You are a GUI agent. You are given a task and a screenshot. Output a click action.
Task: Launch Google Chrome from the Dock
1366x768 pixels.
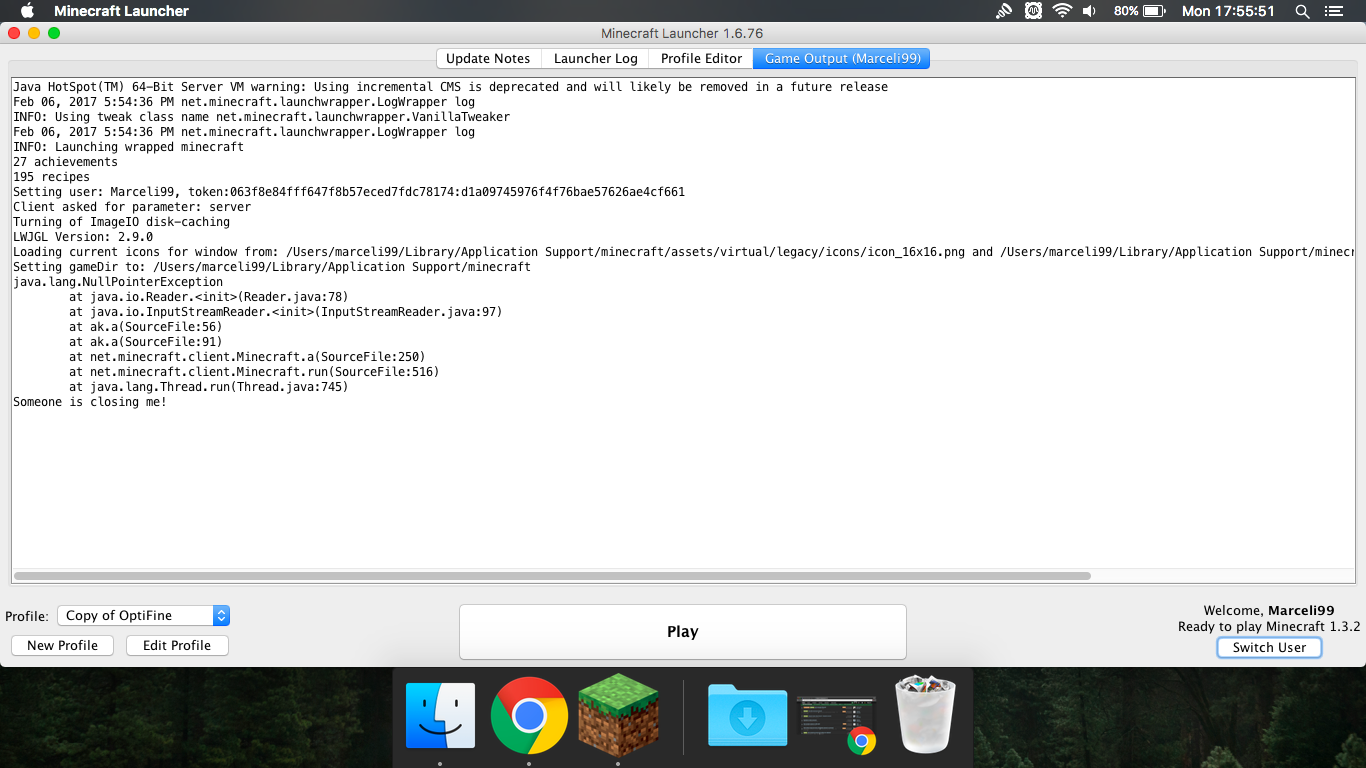(529, 715)
